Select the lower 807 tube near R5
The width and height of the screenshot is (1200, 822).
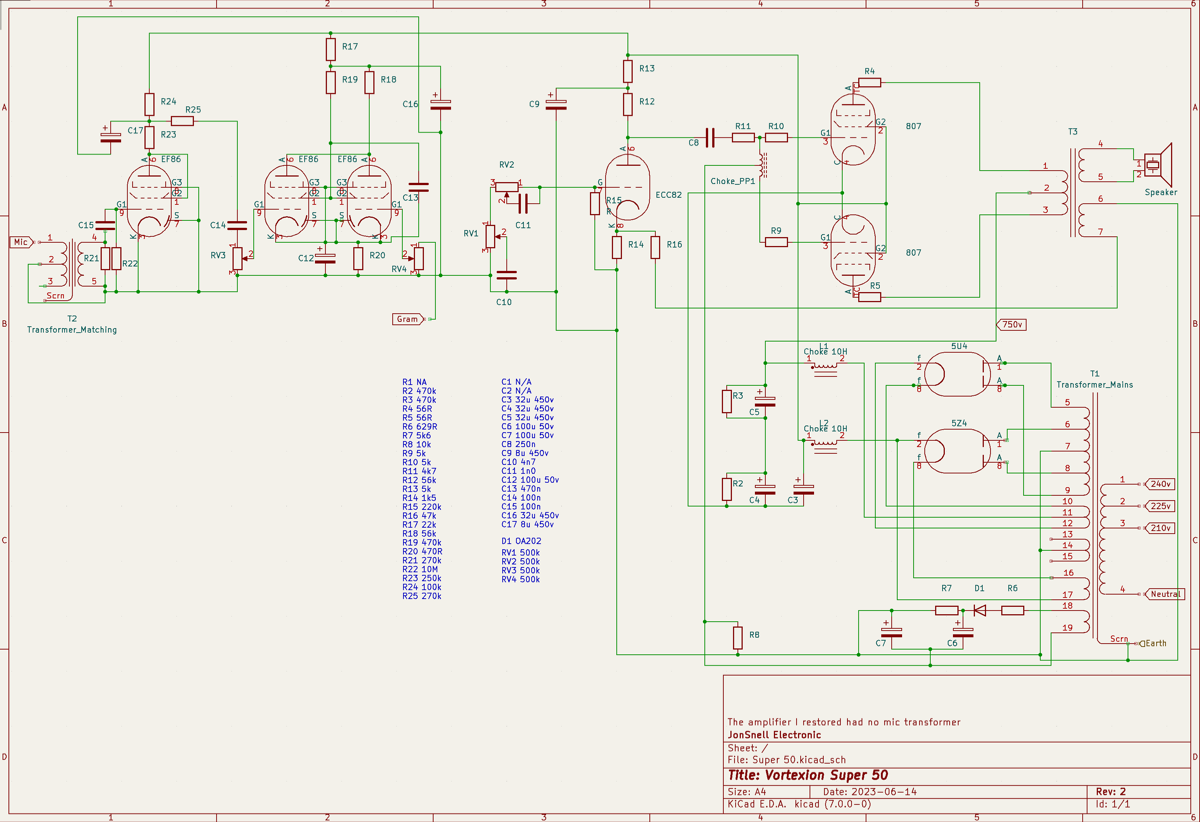pos(852,249)
